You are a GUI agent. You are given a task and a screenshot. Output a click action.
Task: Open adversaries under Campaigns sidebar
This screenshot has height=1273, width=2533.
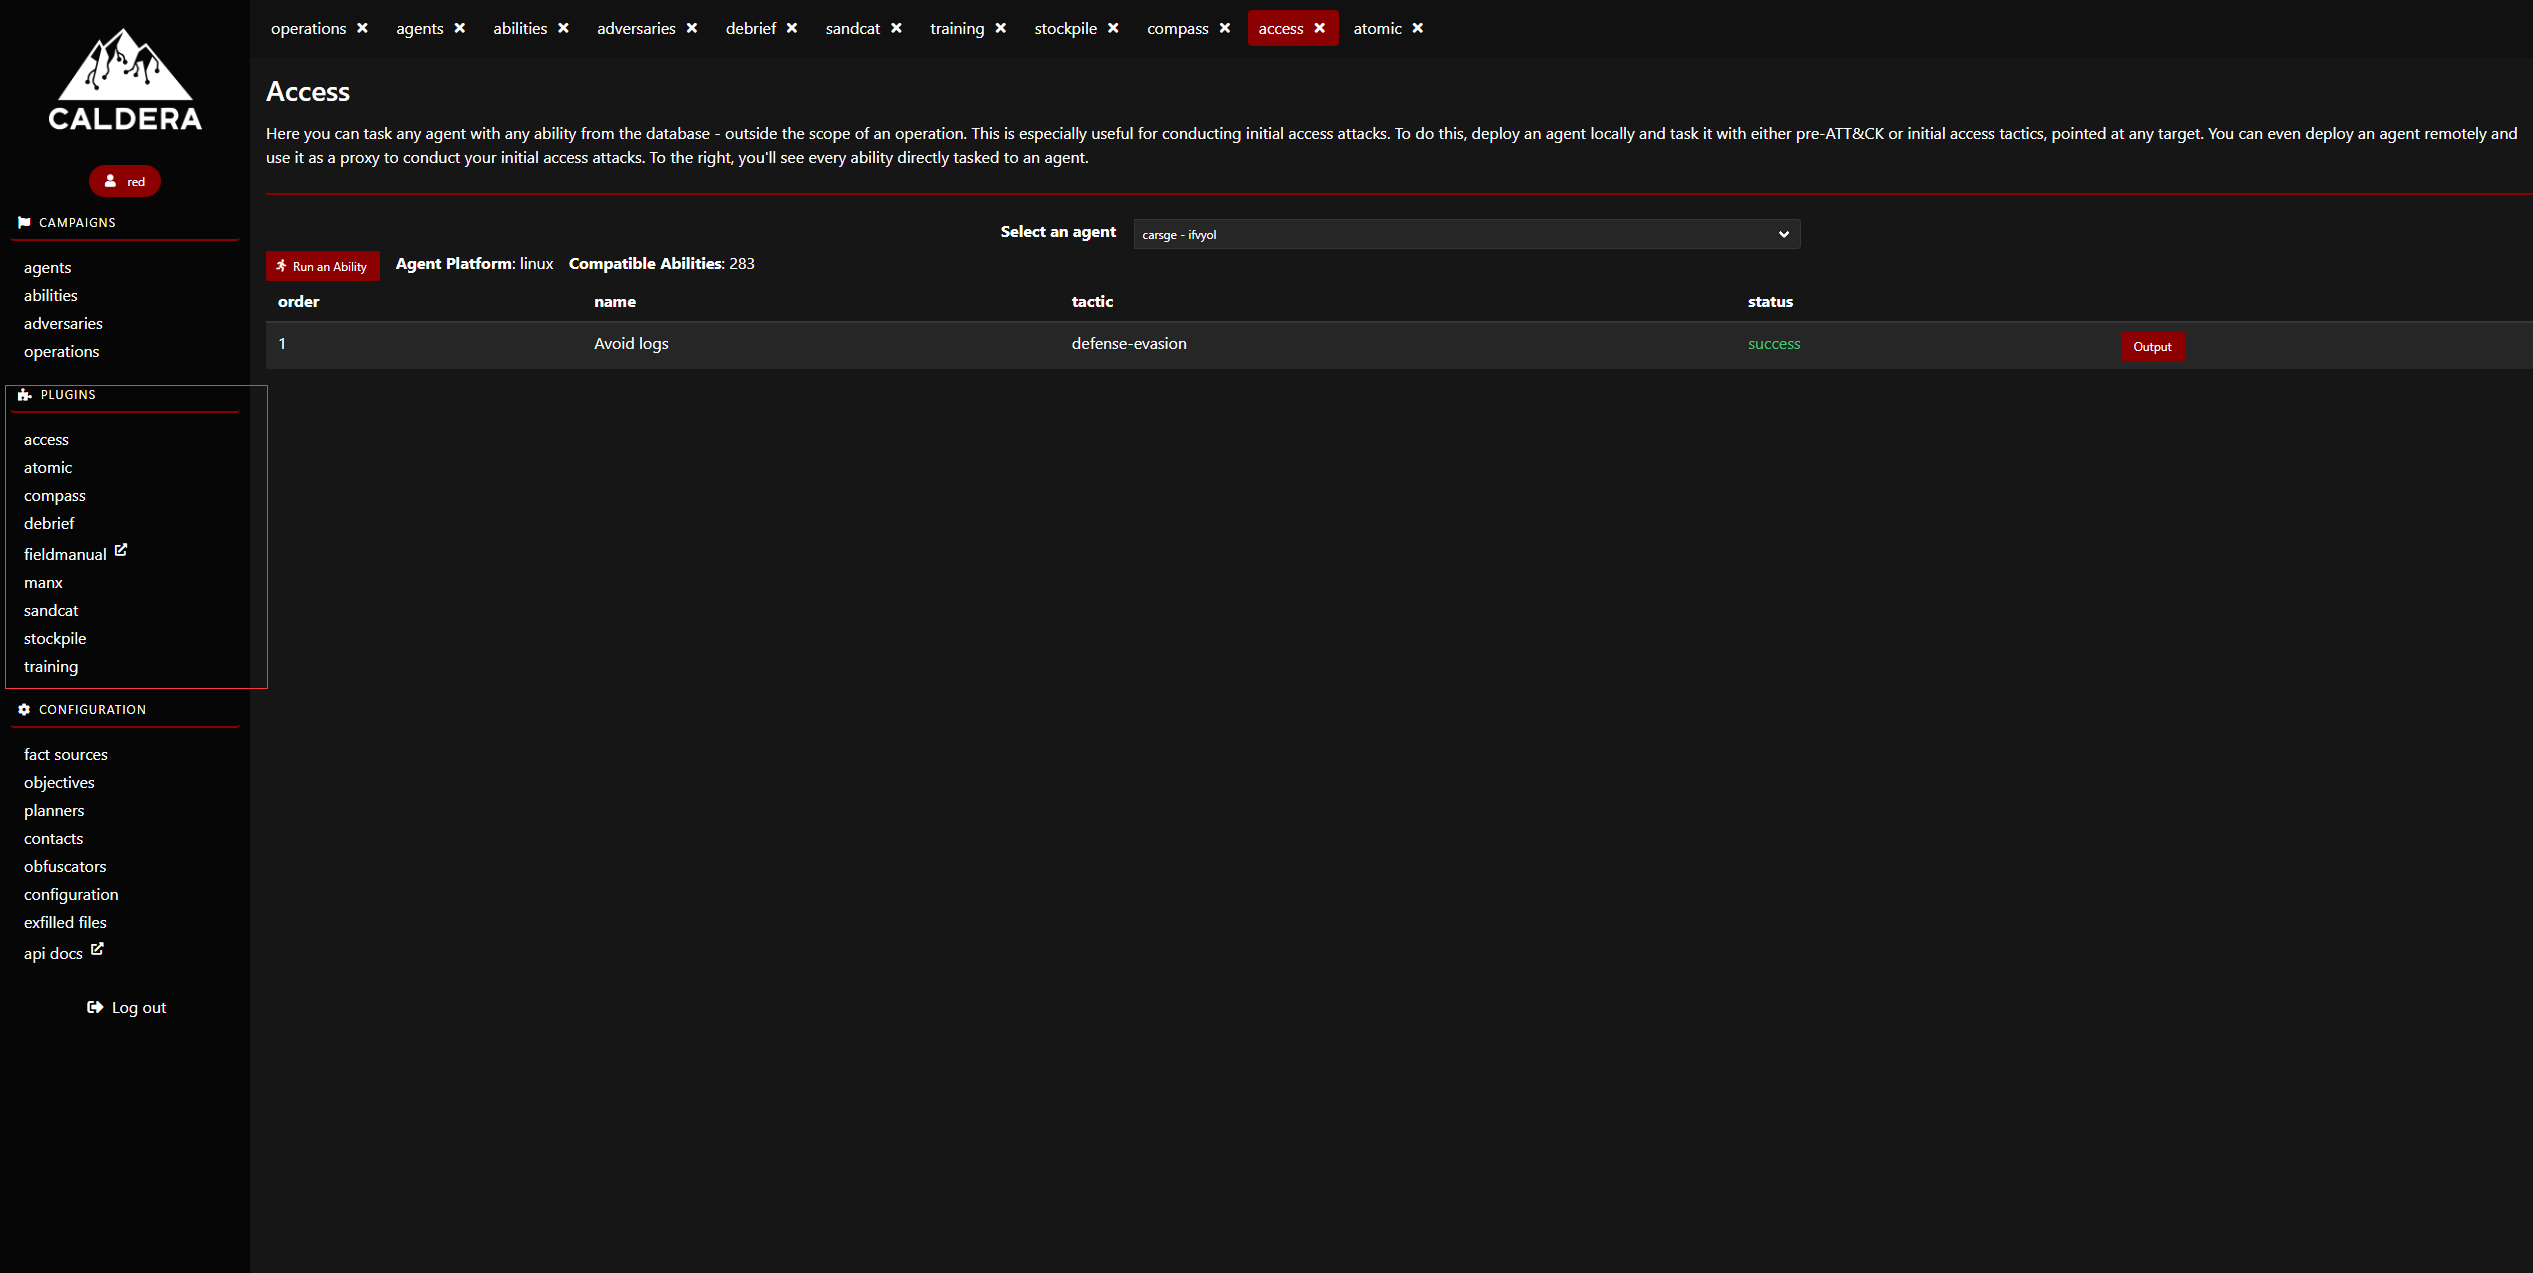point(63,323)
